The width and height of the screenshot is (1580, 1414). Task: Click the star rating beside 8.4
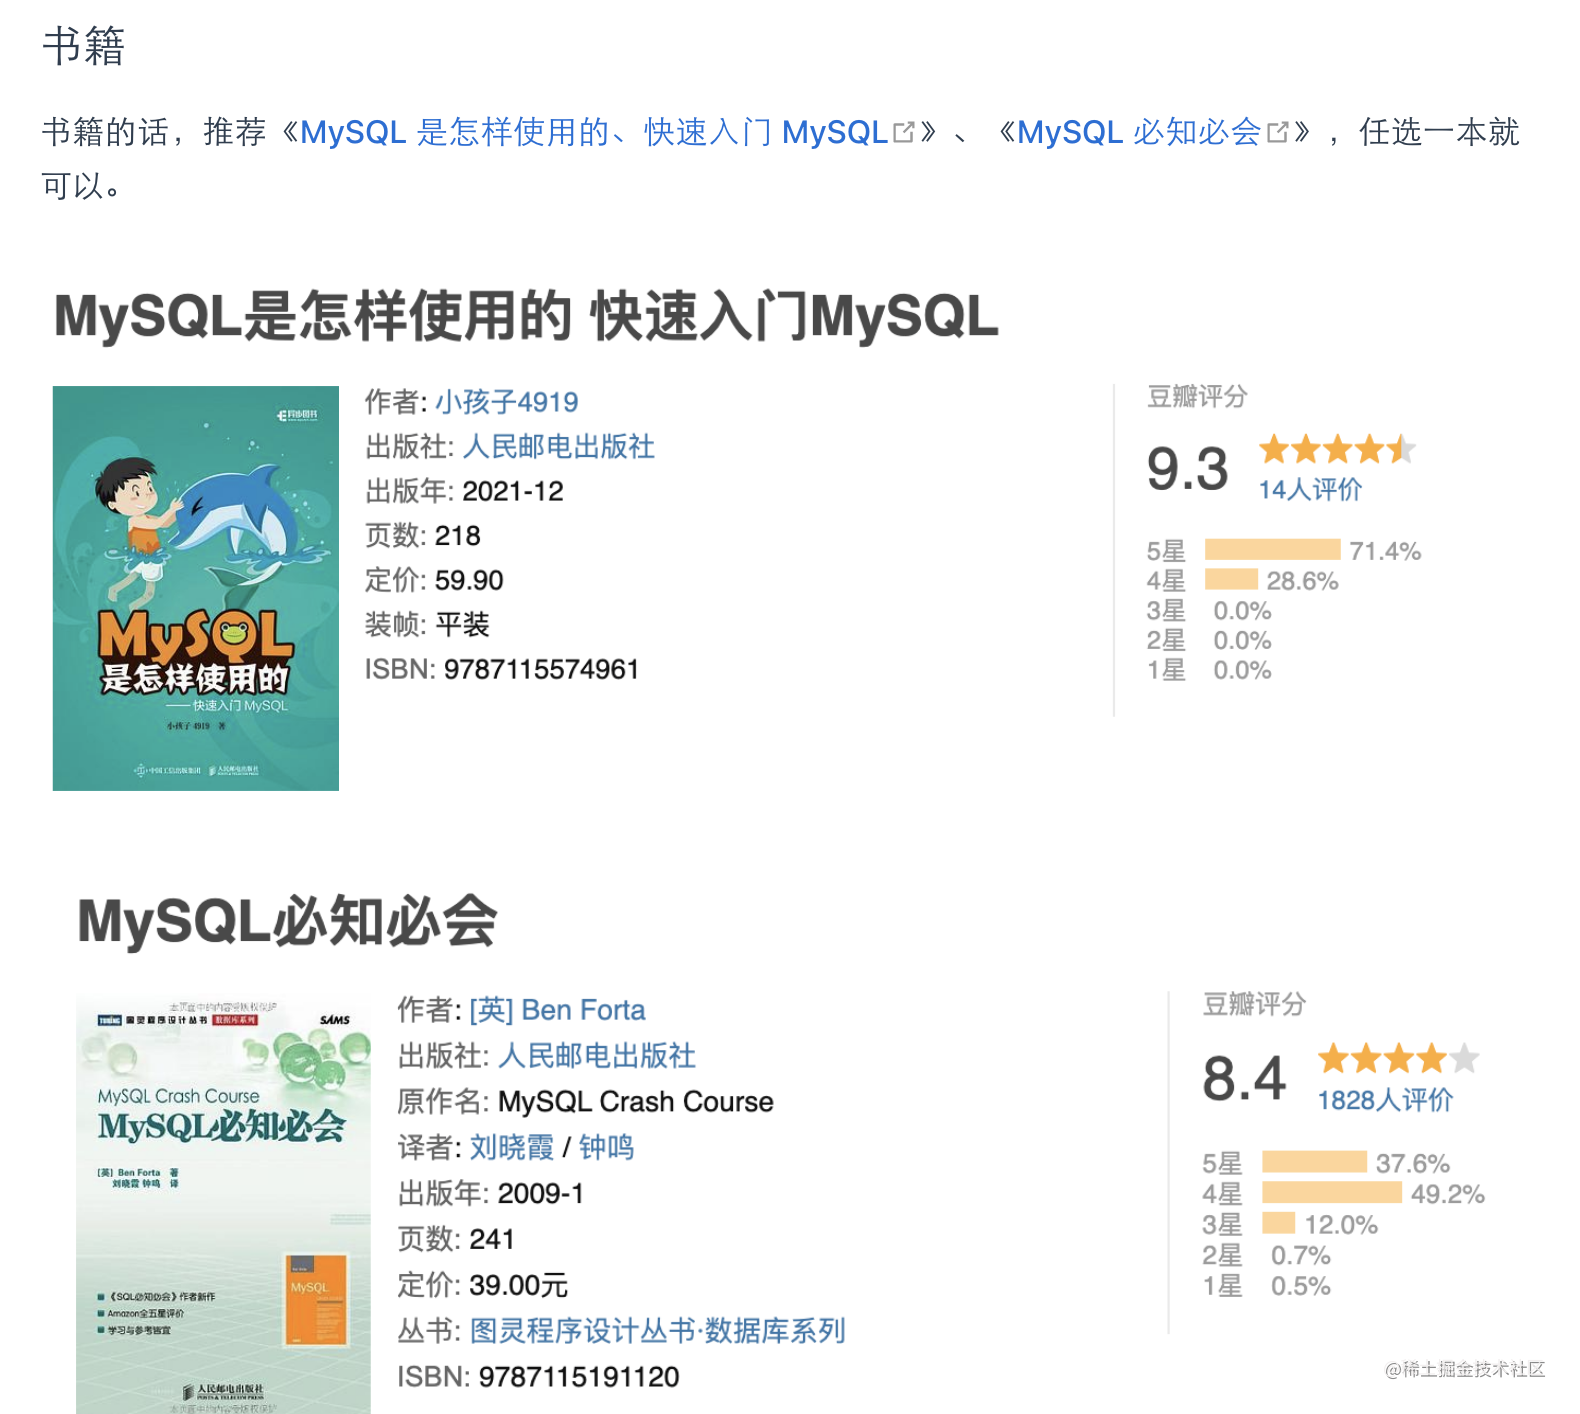(1398, 1058)
